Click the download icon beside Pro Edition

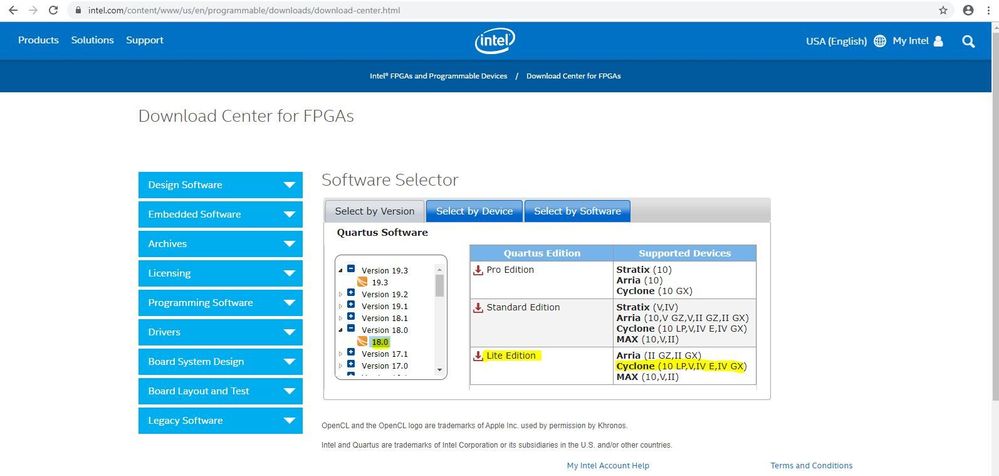tap(478, 270)
